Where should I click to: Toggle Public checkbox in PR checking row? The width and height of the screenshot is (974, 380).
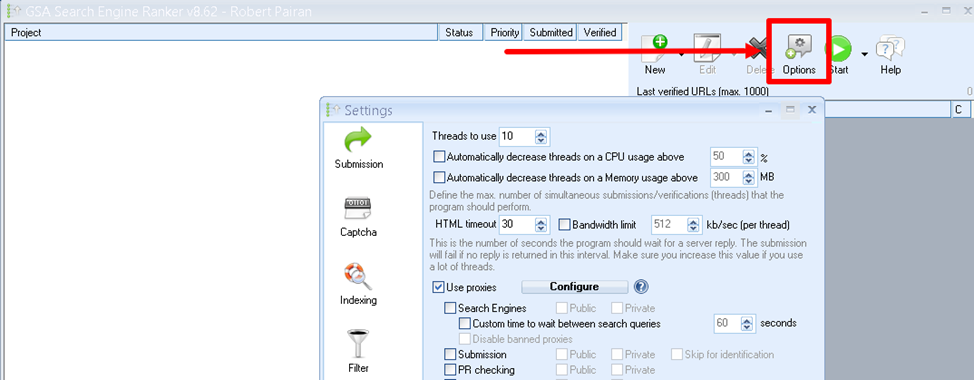(562, 370)
